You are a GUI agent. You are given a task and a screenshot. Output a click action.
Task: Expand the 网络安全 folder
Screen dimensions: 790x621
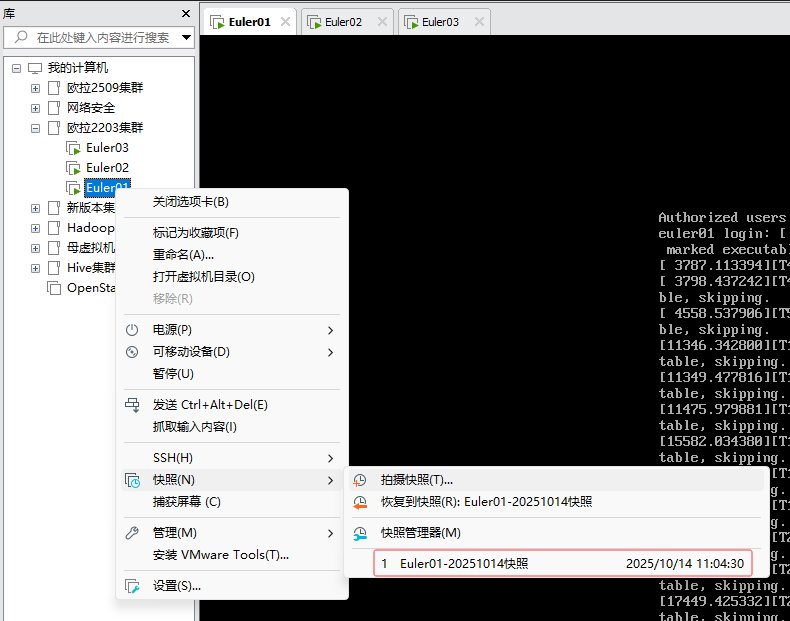coord(35,108)
